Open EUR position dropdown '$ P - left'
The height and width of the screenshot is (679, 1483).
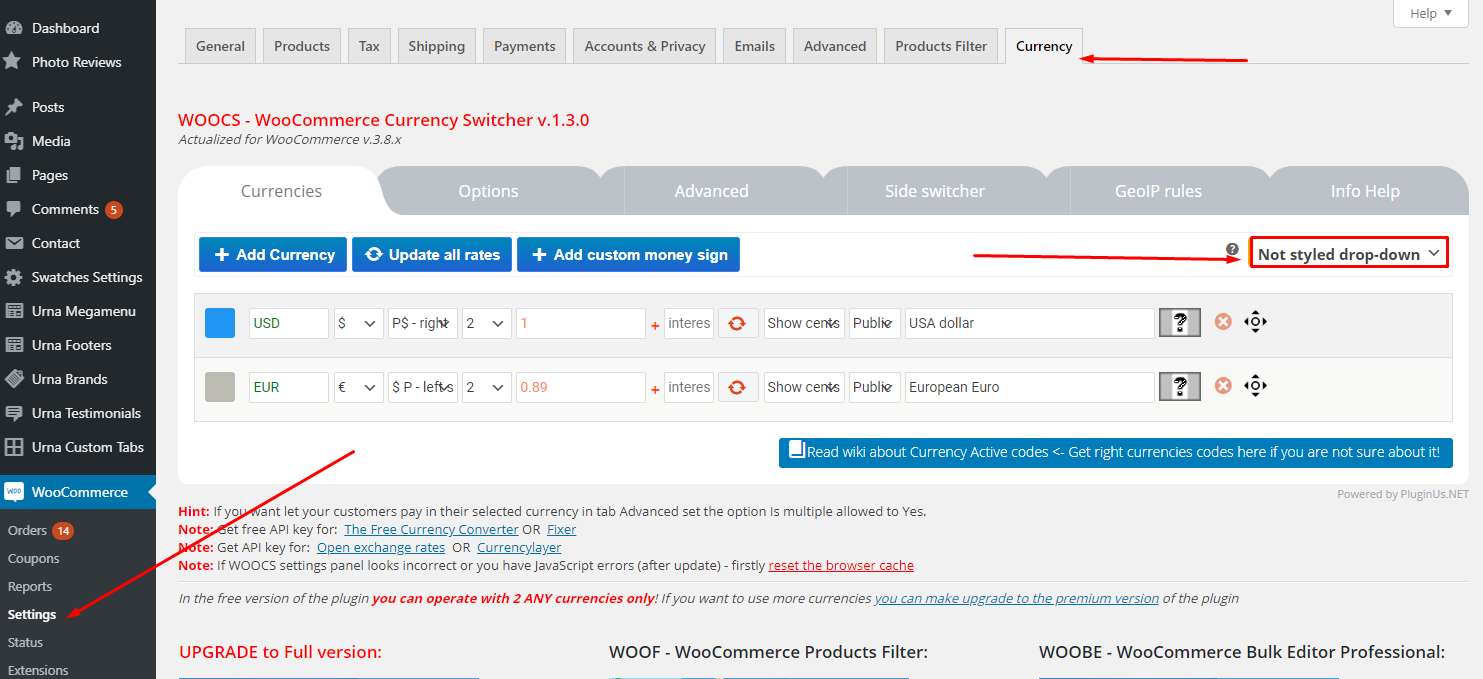pyautogui.click(x=423, y=387)
